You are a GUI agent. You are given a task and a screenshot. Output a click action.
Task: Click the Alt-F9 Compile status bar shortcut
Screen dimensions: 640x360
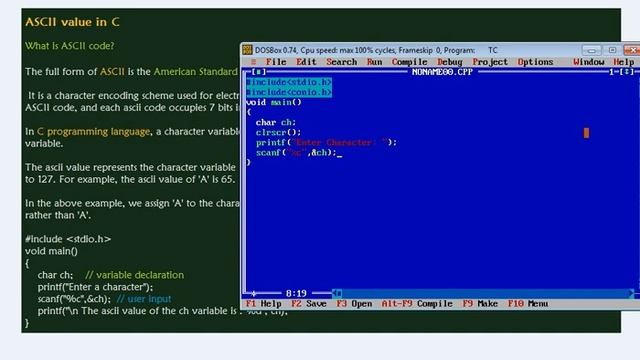[417, 304]
